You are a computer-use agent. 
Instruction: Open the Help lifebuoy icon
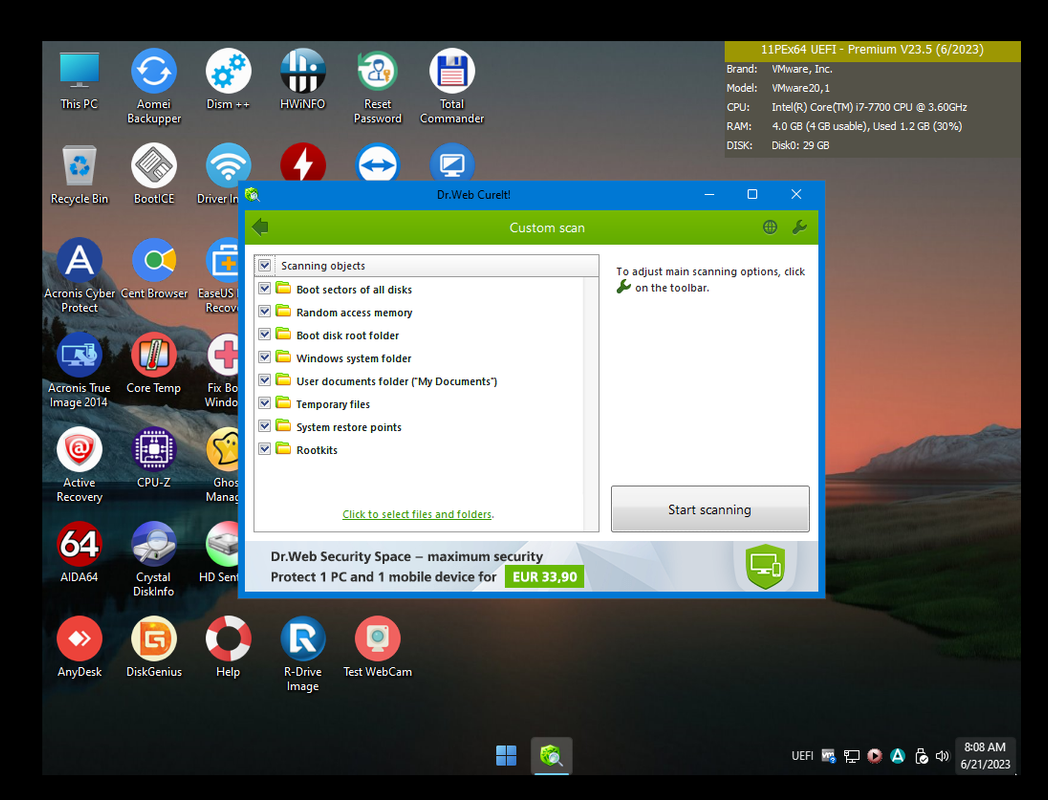pyautogui.click(x=228, y=648)
